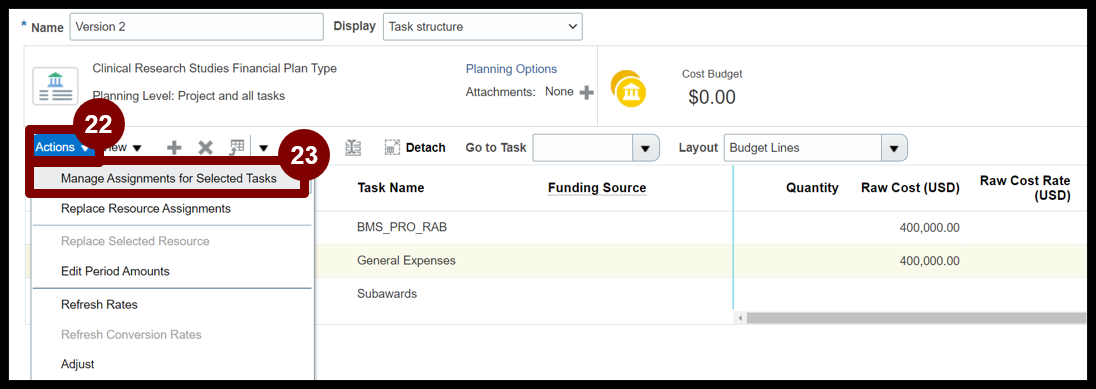Click the grid edit icon beside delete

coord(237,147)
